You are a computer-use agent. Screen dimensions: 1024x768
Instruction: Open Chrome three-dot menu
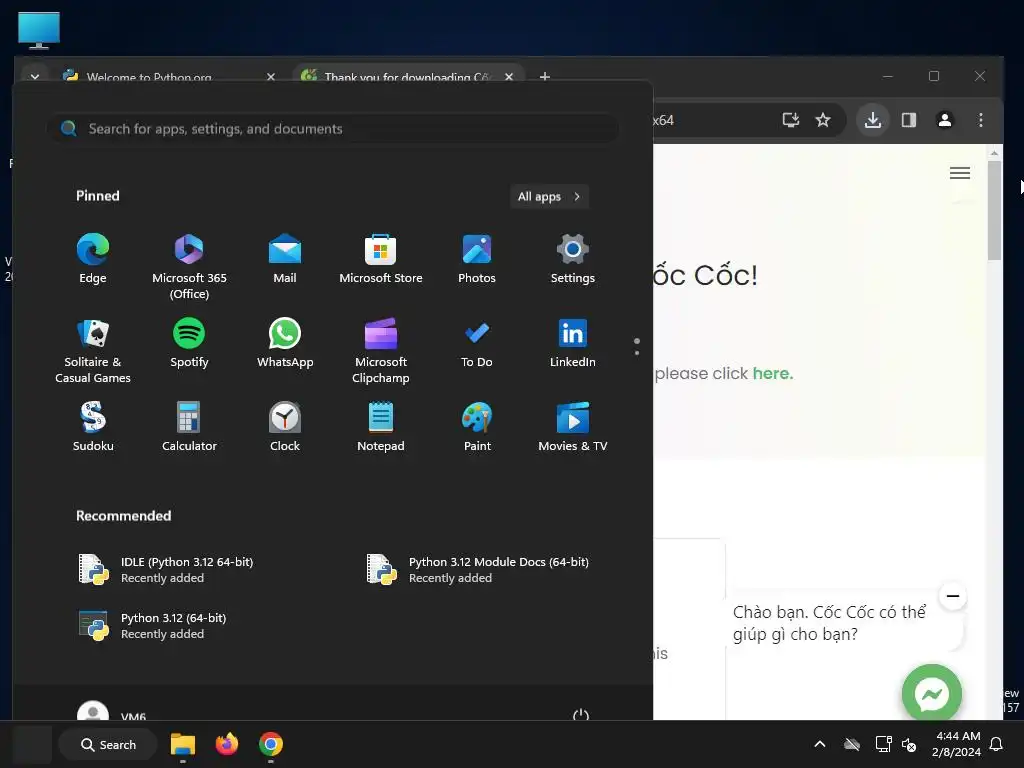point(980,120)
